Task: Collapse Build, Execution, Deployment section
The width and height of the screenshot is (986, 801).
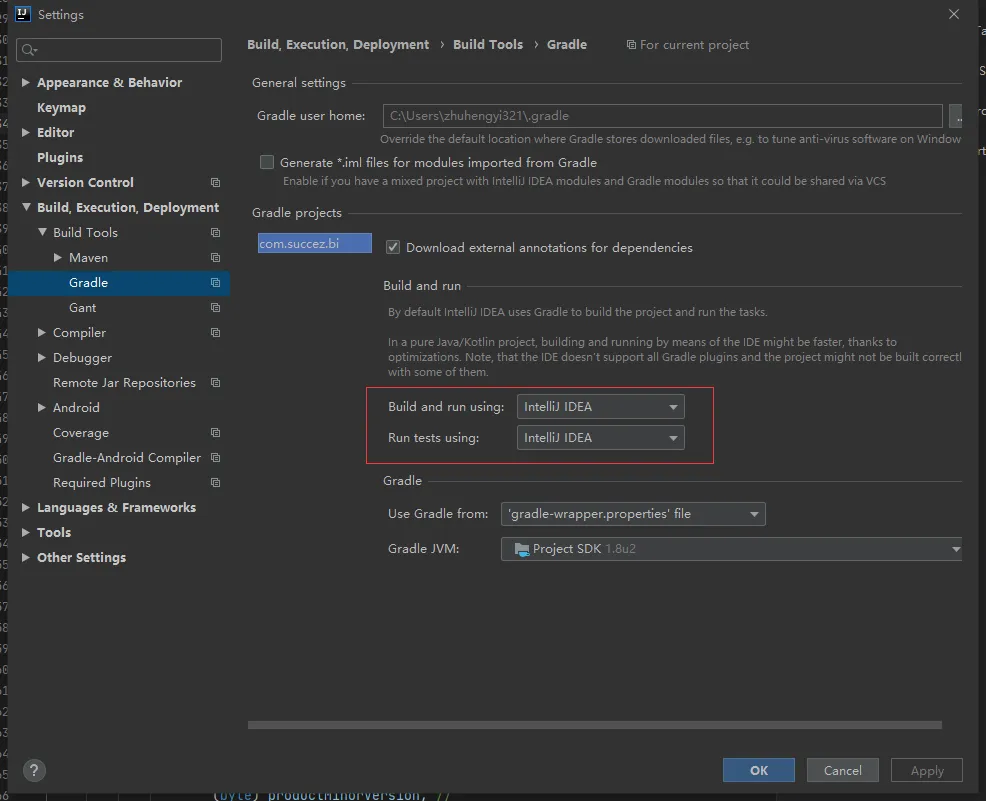Action: (26, 207)
